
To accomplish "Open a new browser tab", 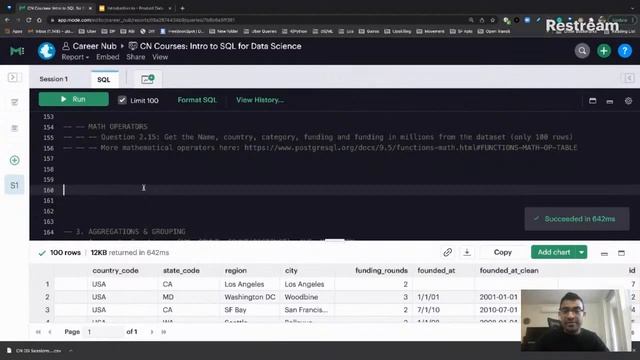I will tap(182, 8).
